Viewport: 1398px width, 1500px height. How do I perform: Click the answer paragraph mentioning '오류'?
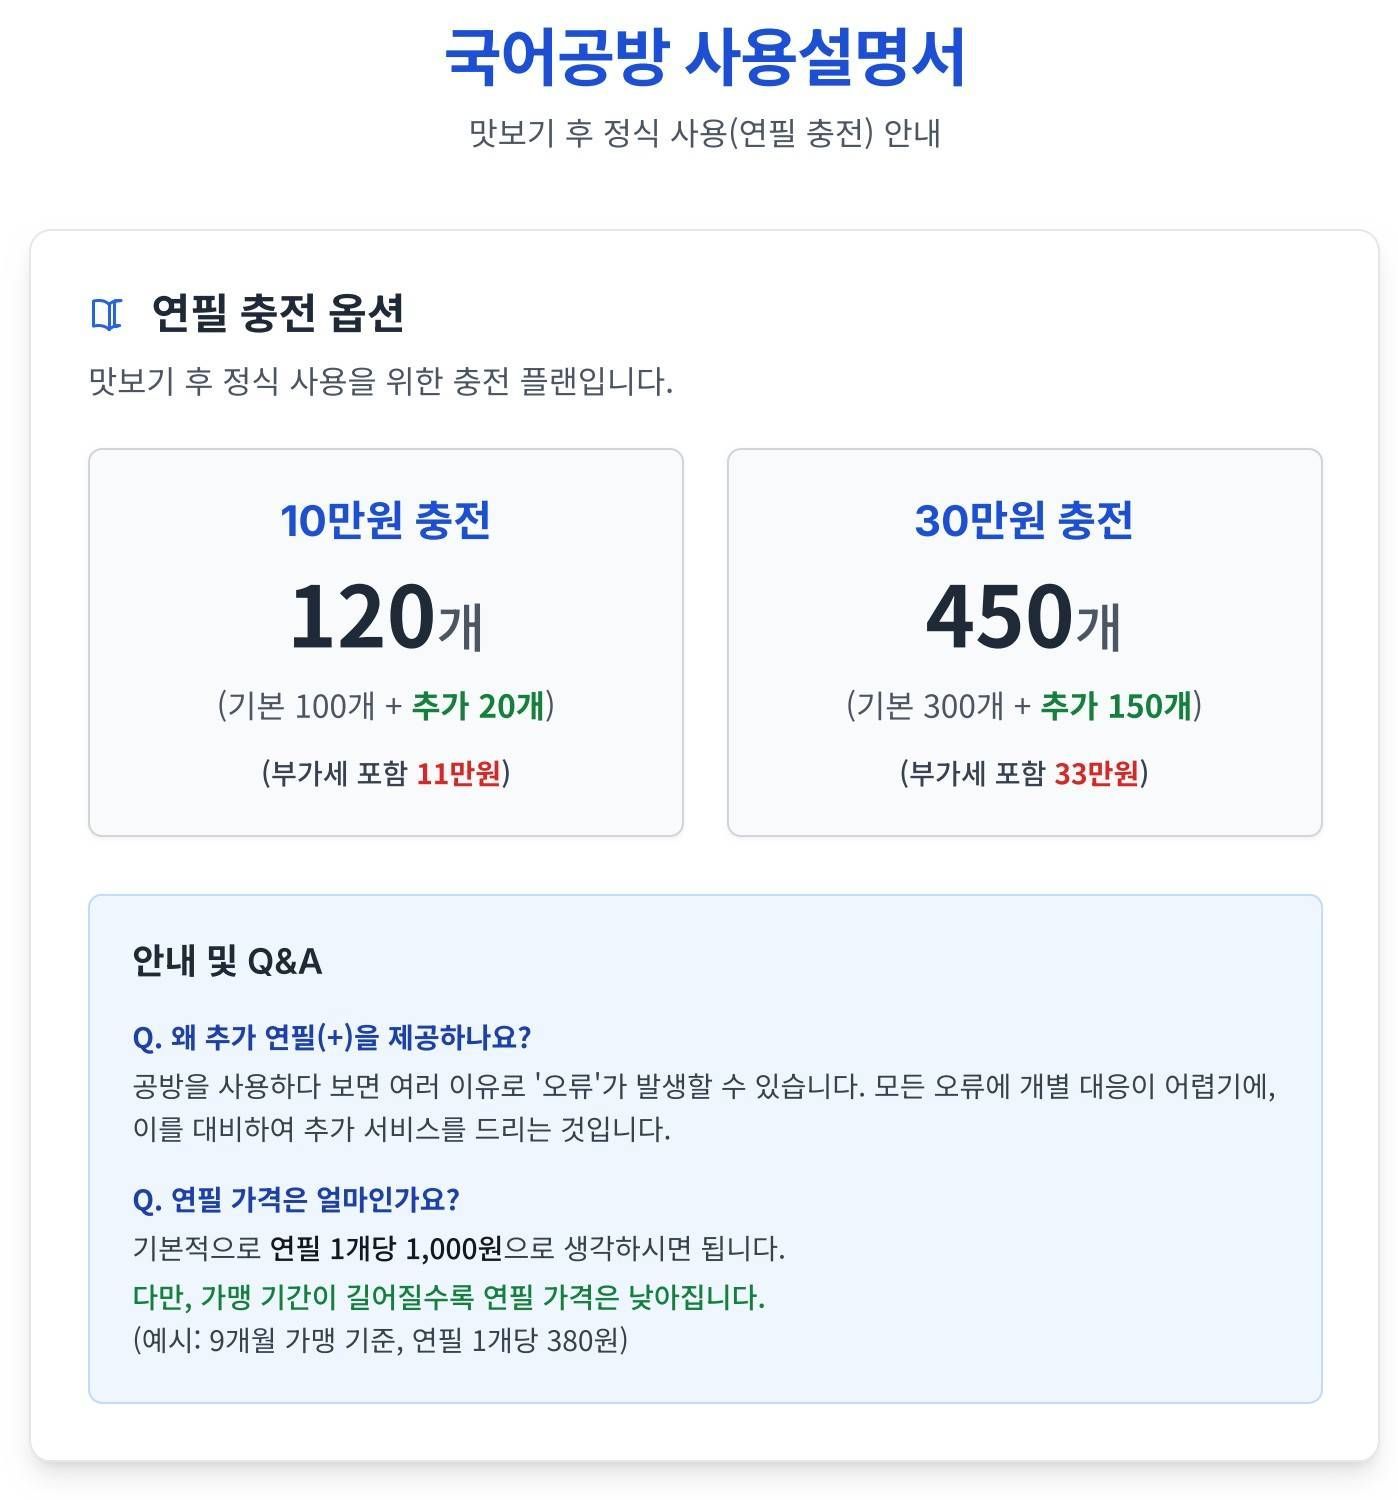[704, 1107]
